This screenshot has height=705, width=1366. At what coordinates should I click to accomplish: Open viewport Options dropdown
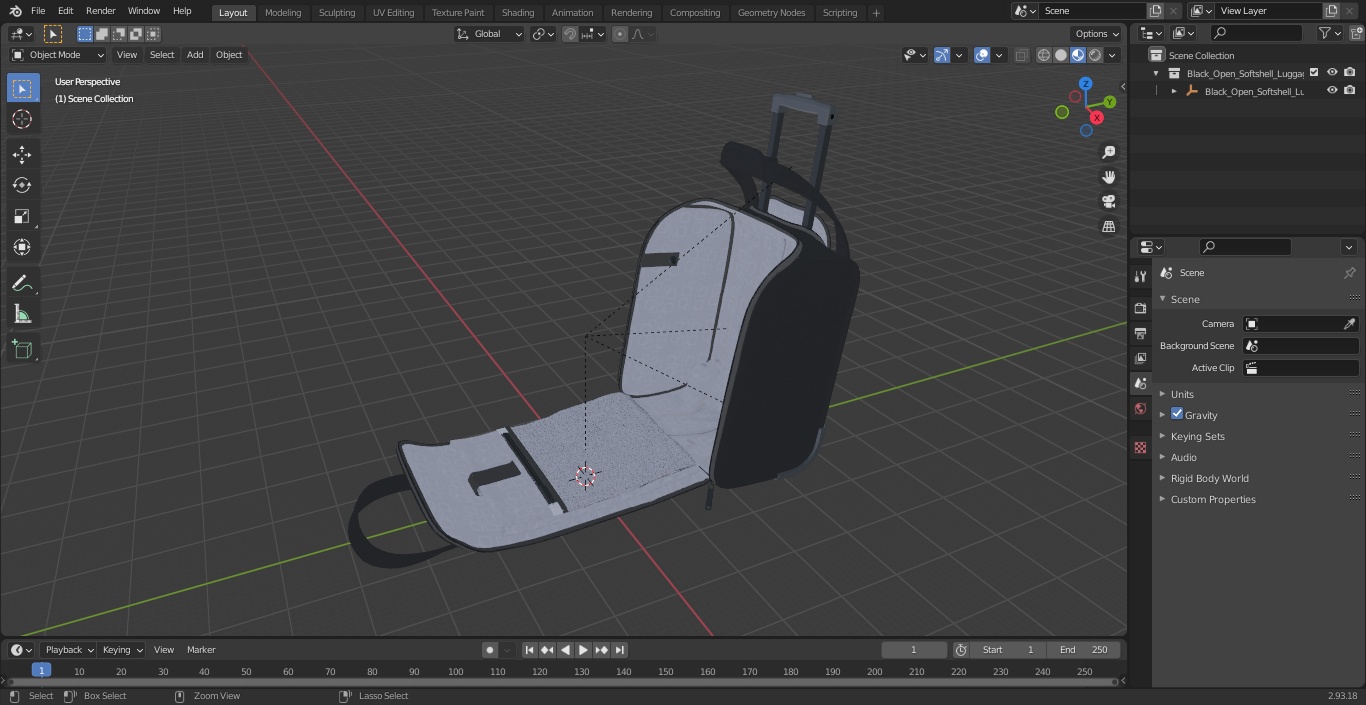(x=1096, y=34)
